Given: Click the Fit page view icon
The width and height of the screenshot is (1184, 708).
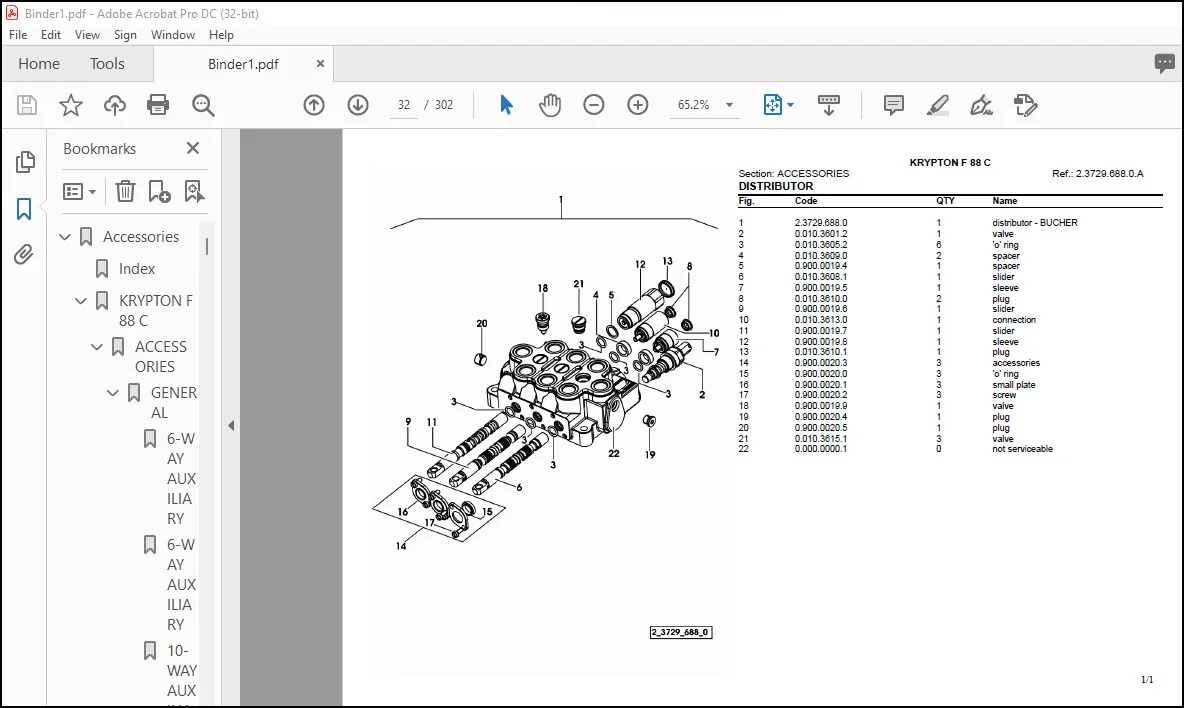Looking at the screenshot, I should [772, 105].
